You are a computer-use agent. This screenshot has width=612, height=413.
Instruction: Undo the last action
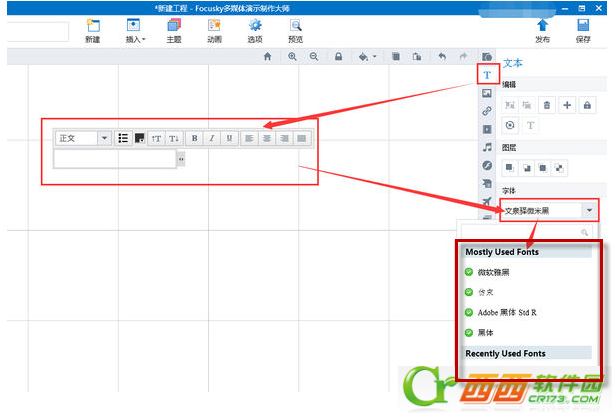442,57
